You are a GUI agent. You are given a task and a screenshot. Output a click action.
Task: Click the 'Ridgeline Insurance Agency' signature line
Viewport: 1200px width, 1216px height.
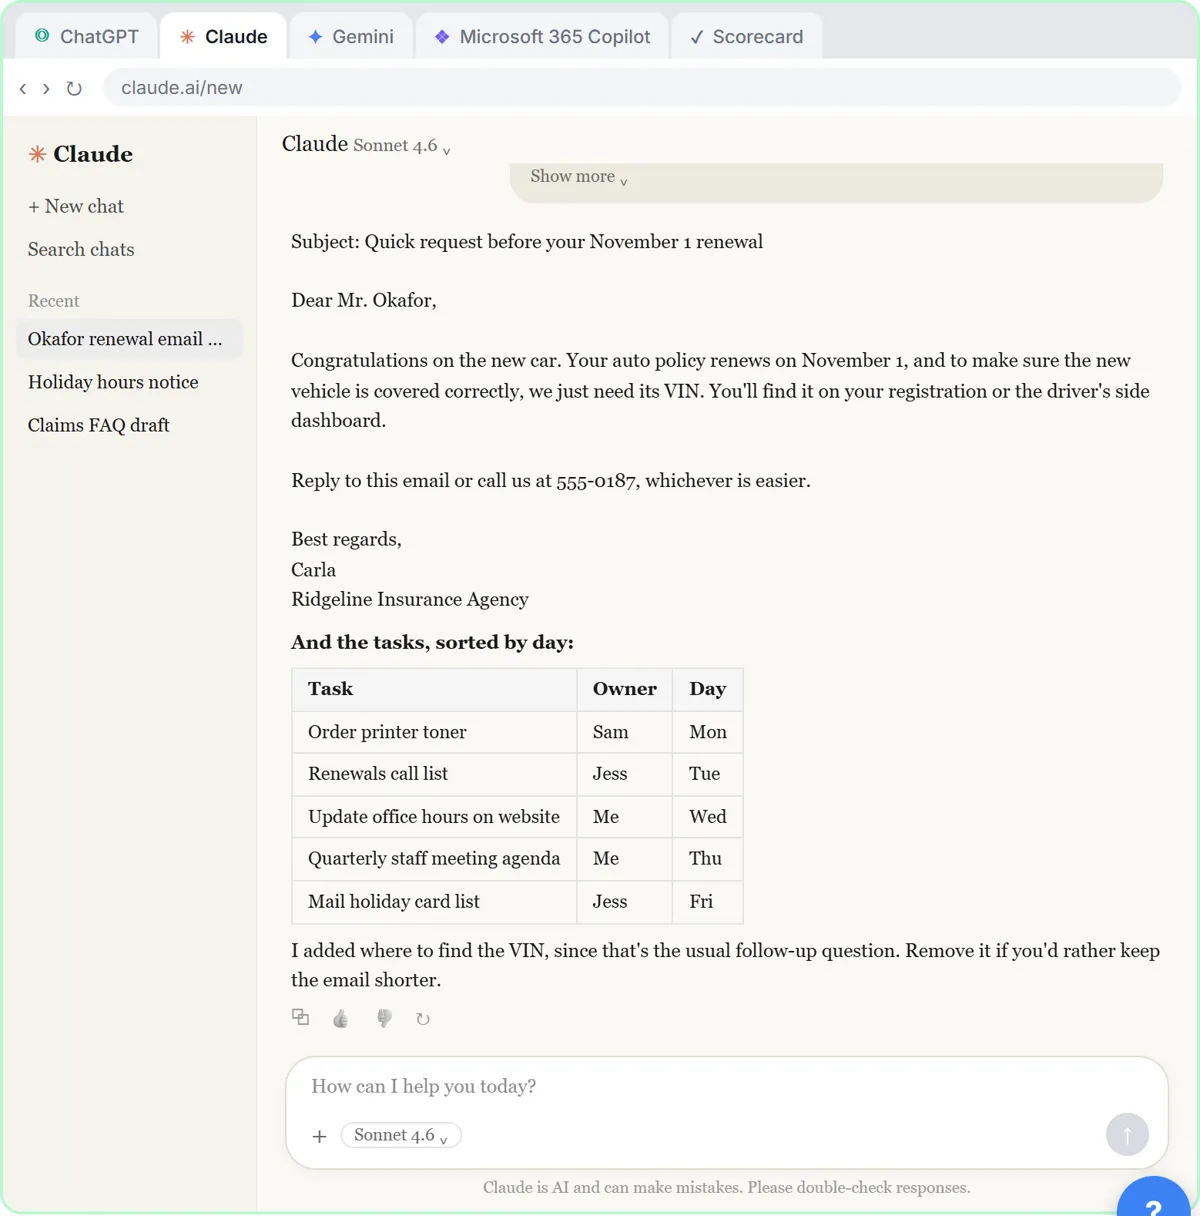pyautogui.click(x=410, y=600)
